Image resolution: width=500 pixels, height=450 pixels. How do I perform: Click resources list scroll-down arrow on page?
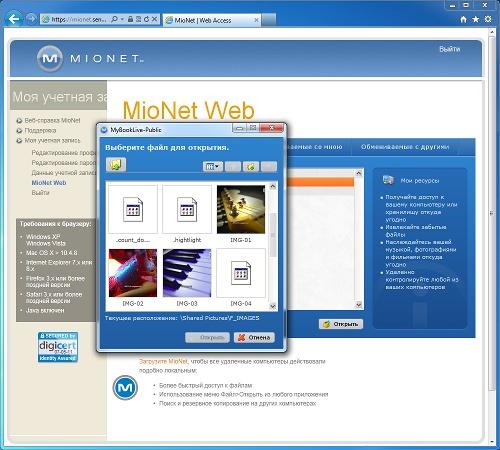click(x=359, y=305)
